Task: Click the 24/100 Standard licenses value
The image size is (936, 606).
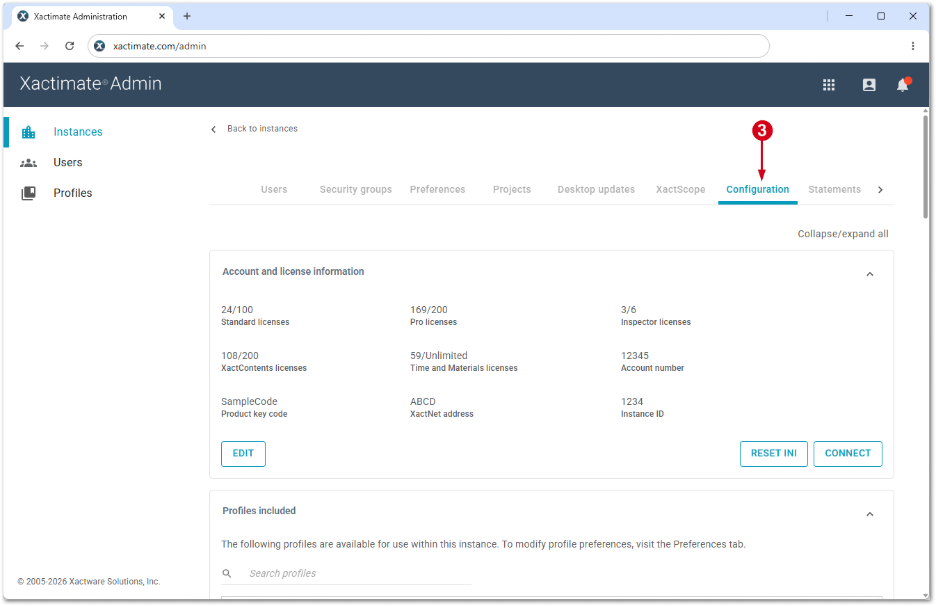Action: [237, 310]
